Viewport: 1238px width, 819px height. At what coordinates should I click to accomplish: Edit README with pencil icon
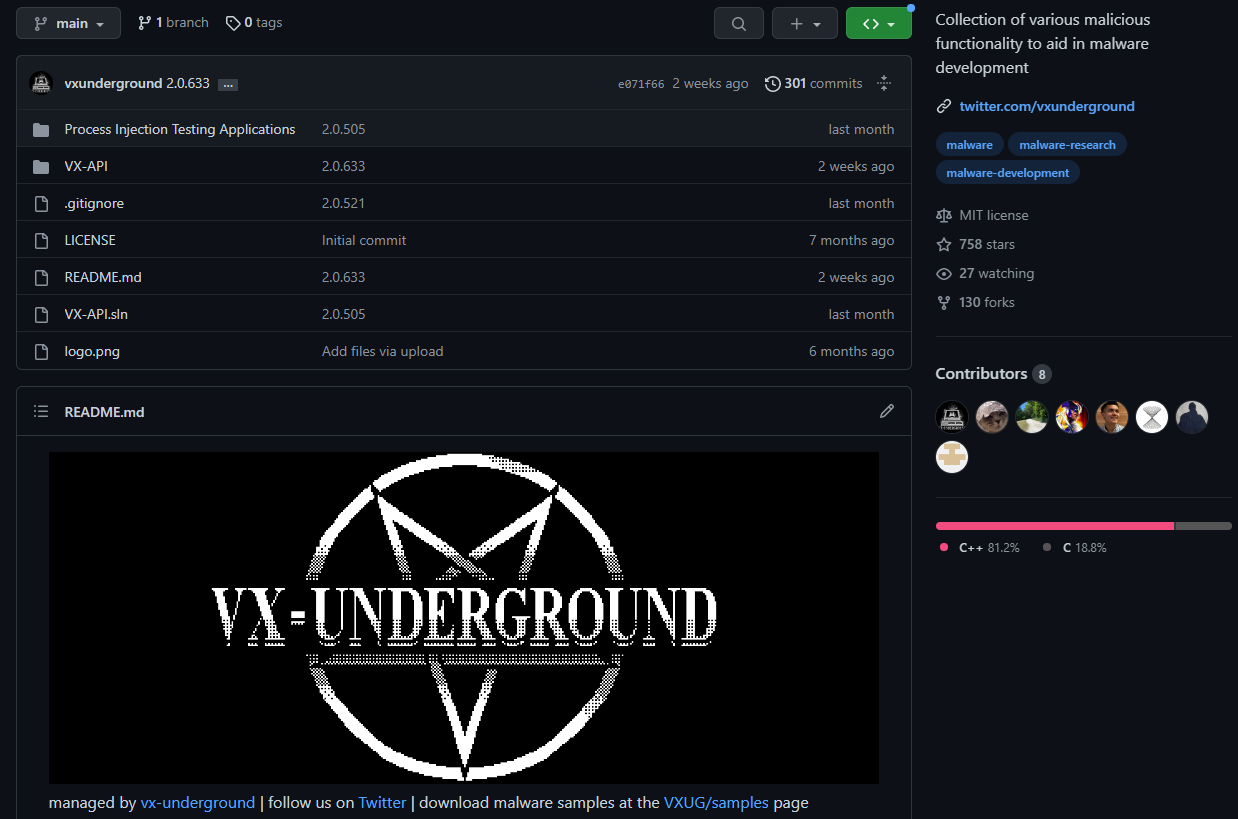887,411
